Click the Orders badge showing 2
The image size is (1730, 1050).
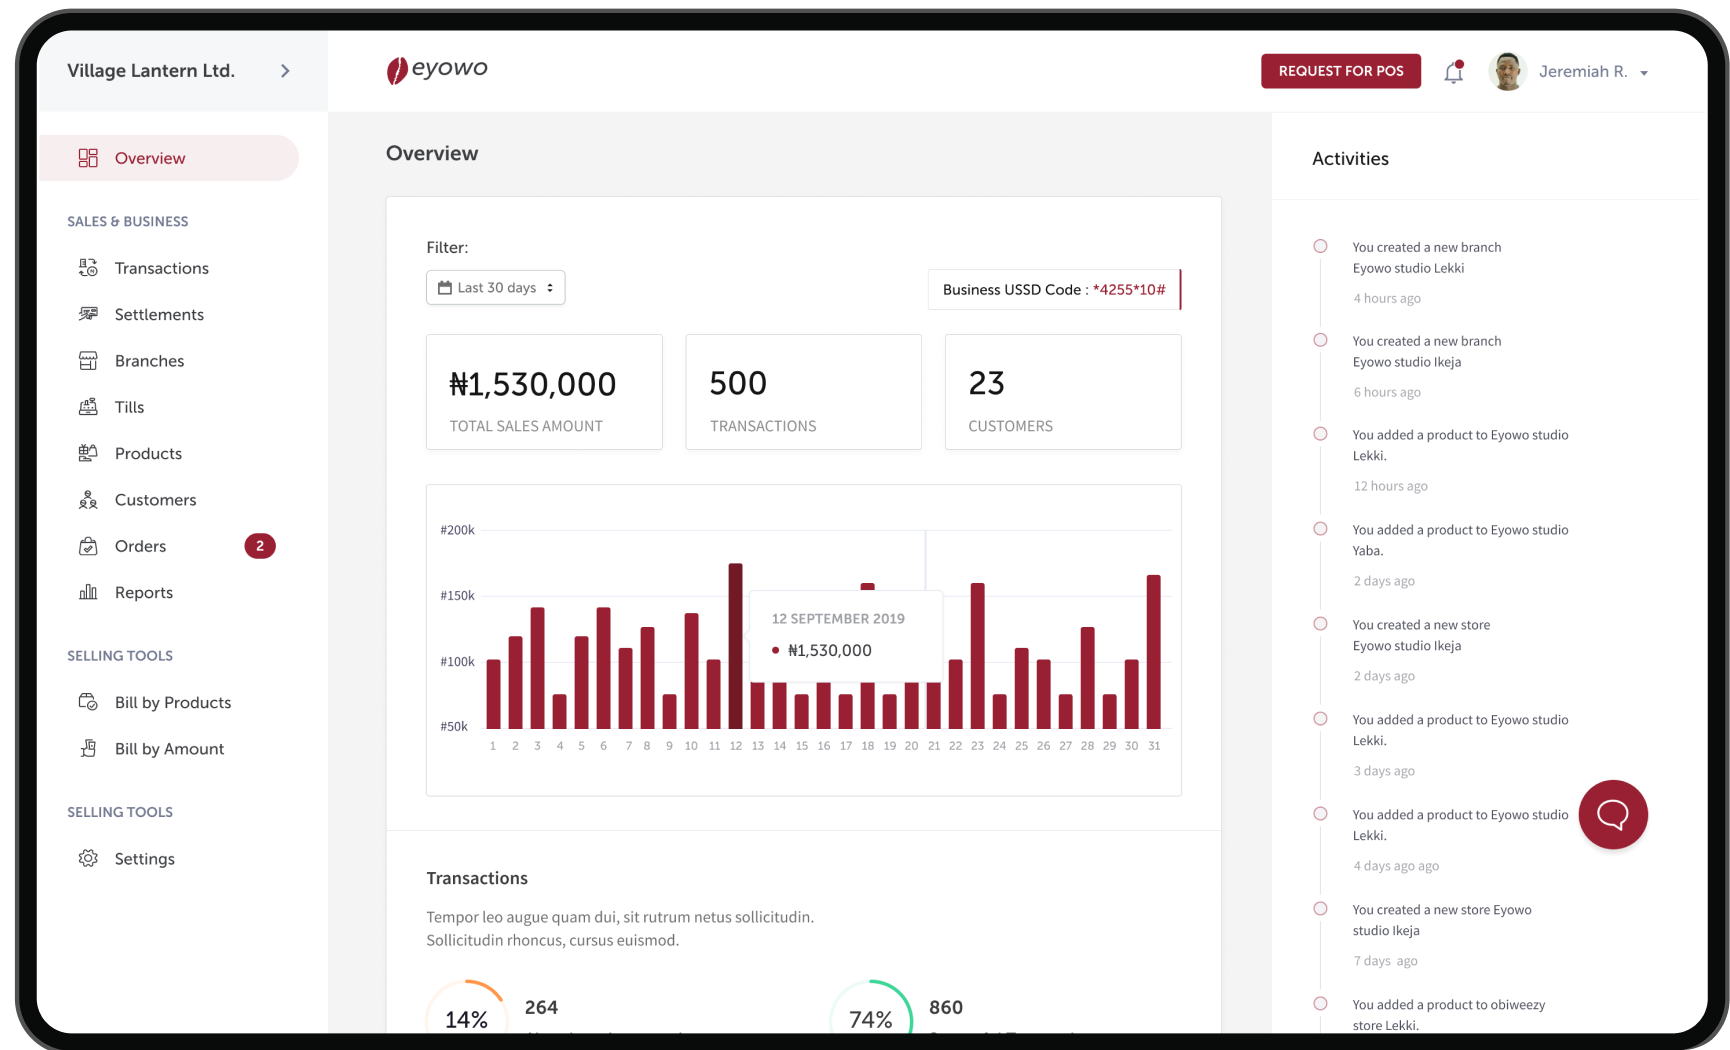260,546
